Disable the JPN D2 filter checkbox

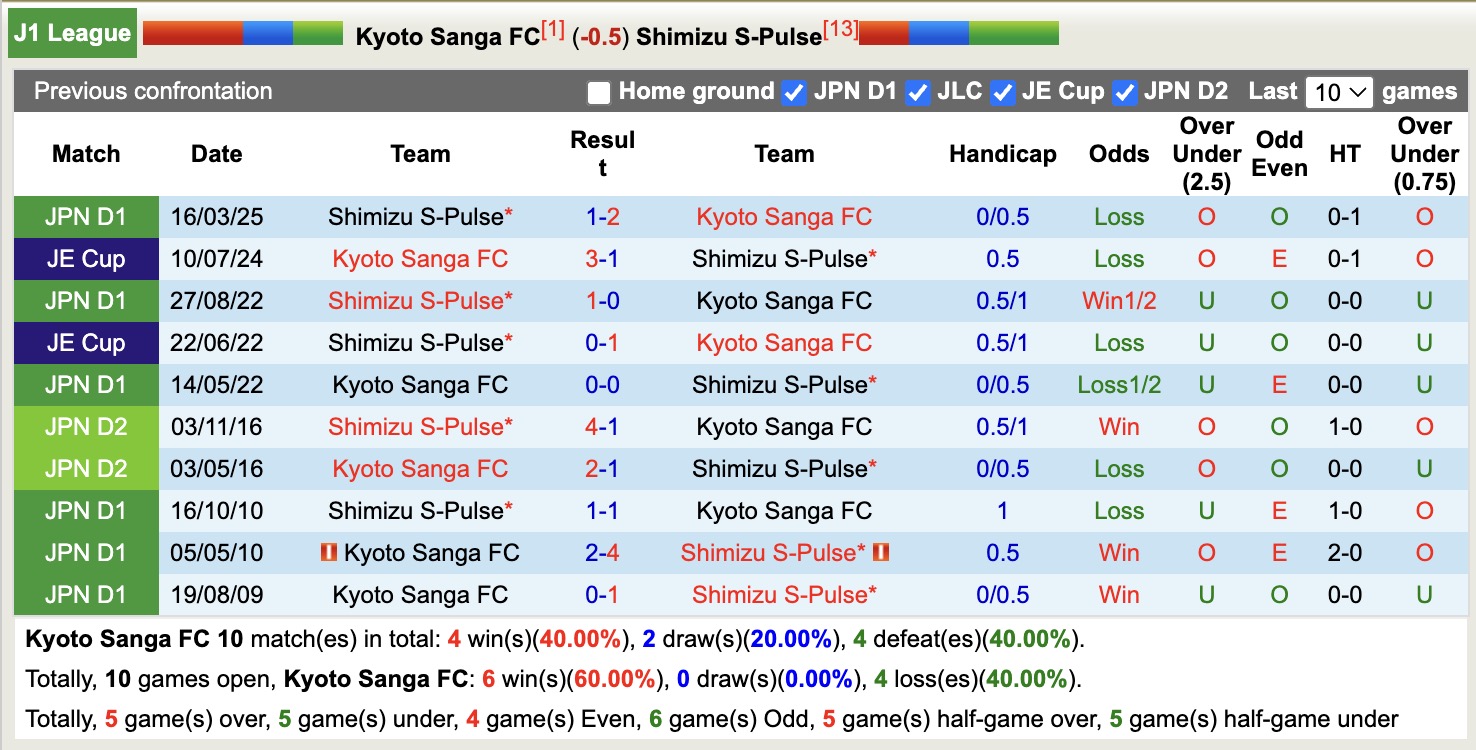click(1125, 92)
